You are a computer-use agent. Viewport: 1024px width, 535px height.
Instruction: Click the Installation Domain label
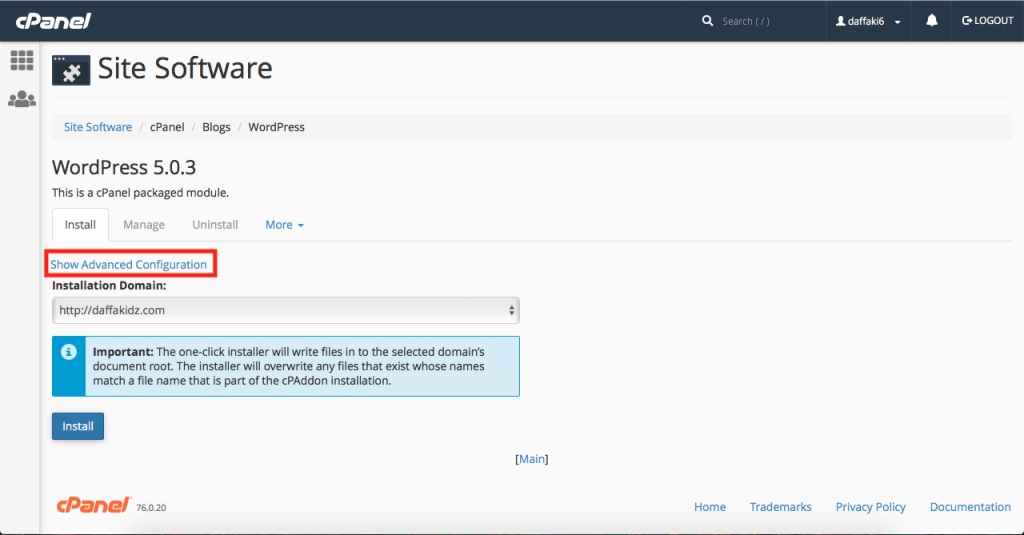pos(109,285)
